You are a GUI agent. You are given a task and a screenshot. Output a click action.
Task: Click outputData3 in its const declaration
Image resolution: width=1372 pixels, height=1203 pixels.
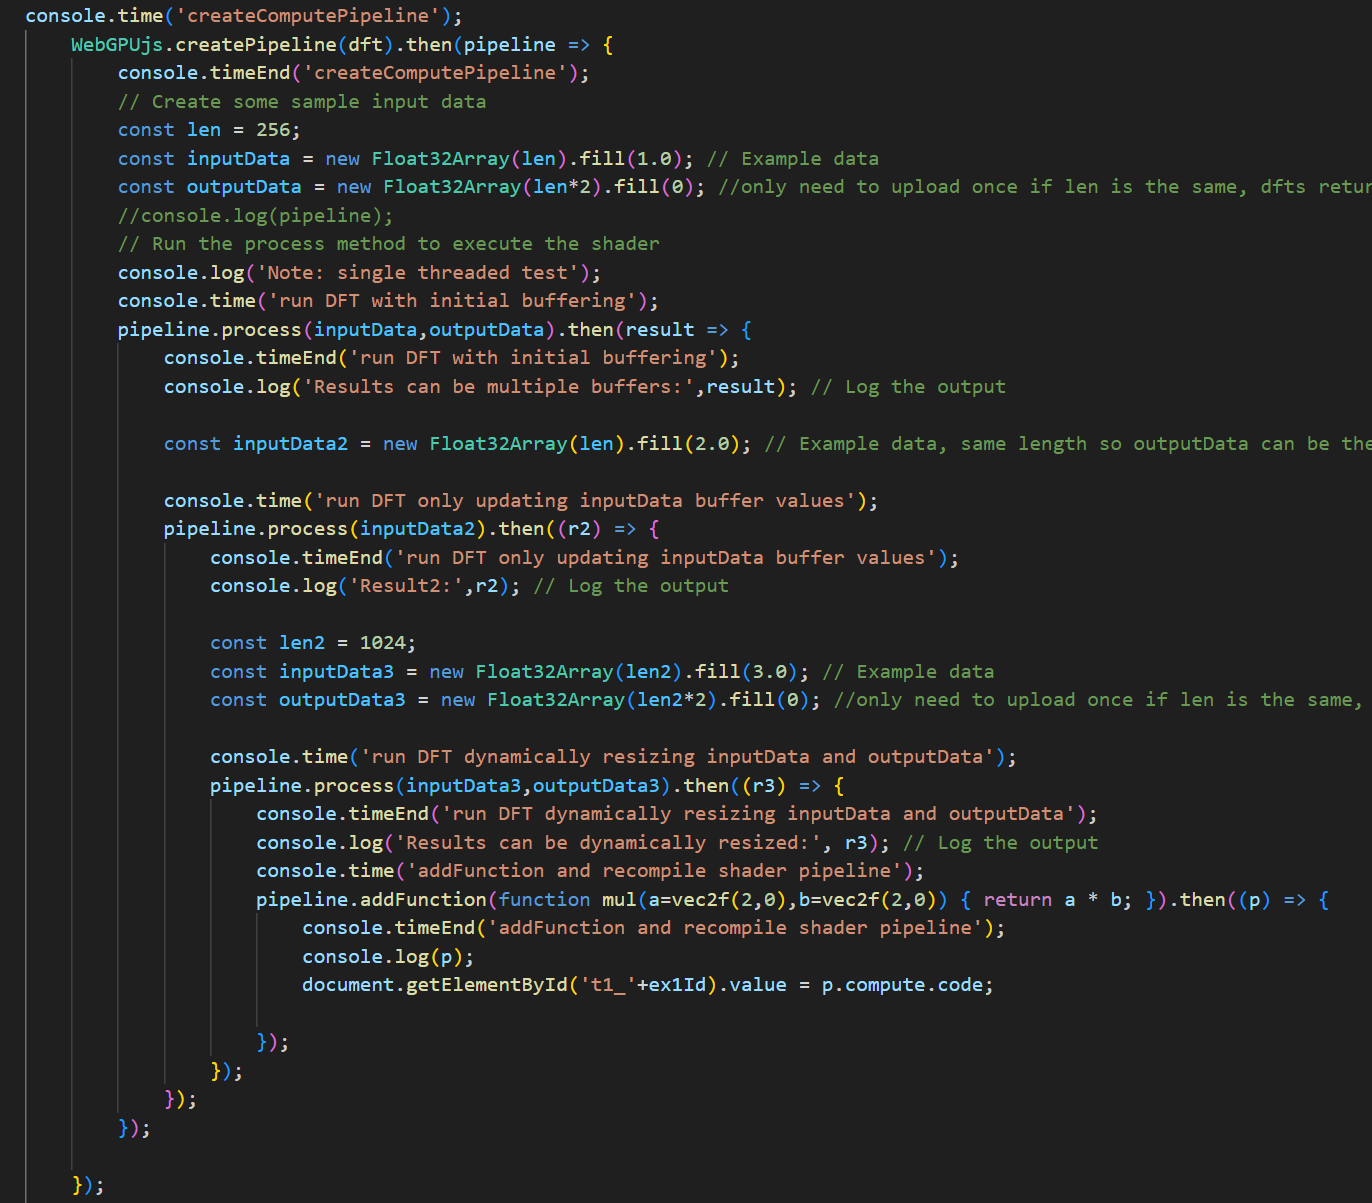342,700
